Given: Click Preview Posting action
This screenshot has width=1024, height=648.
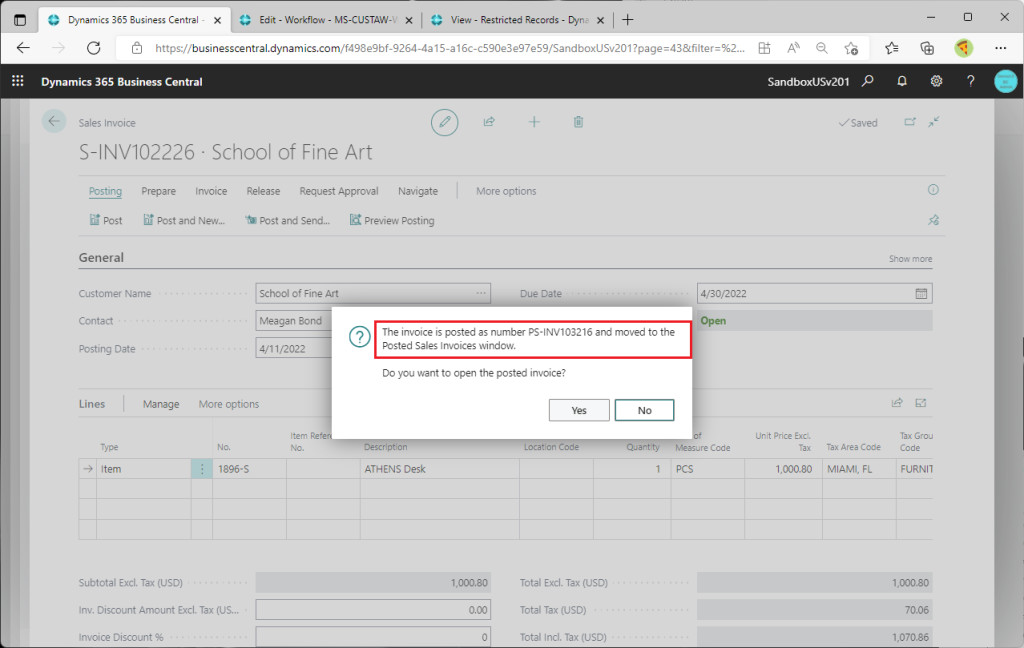Looking at the screenshot, I should pyautogui.click(x=392, y=220).
